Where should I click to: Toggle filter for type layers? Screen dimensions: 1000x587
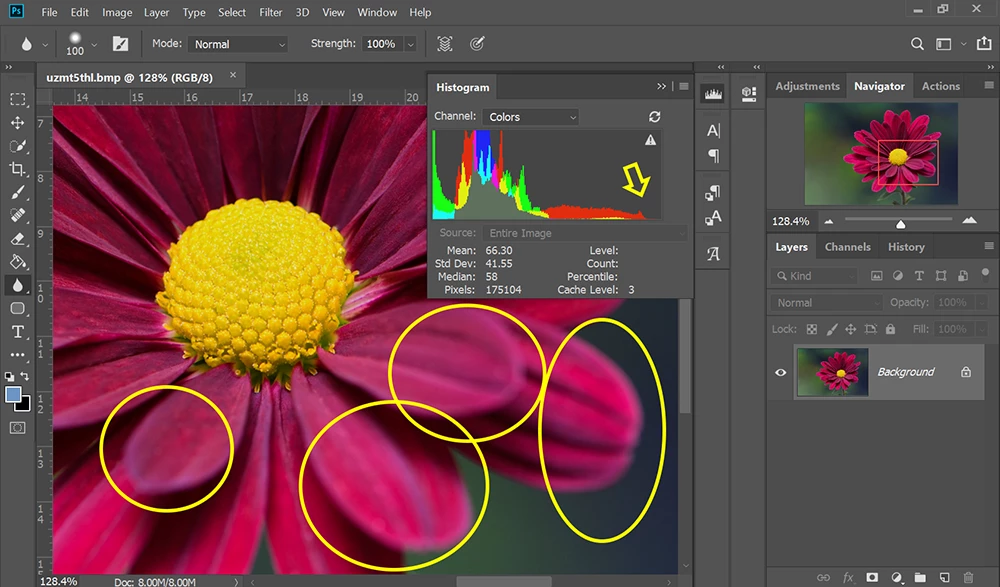pyautogui.click(x=919, y=276)
